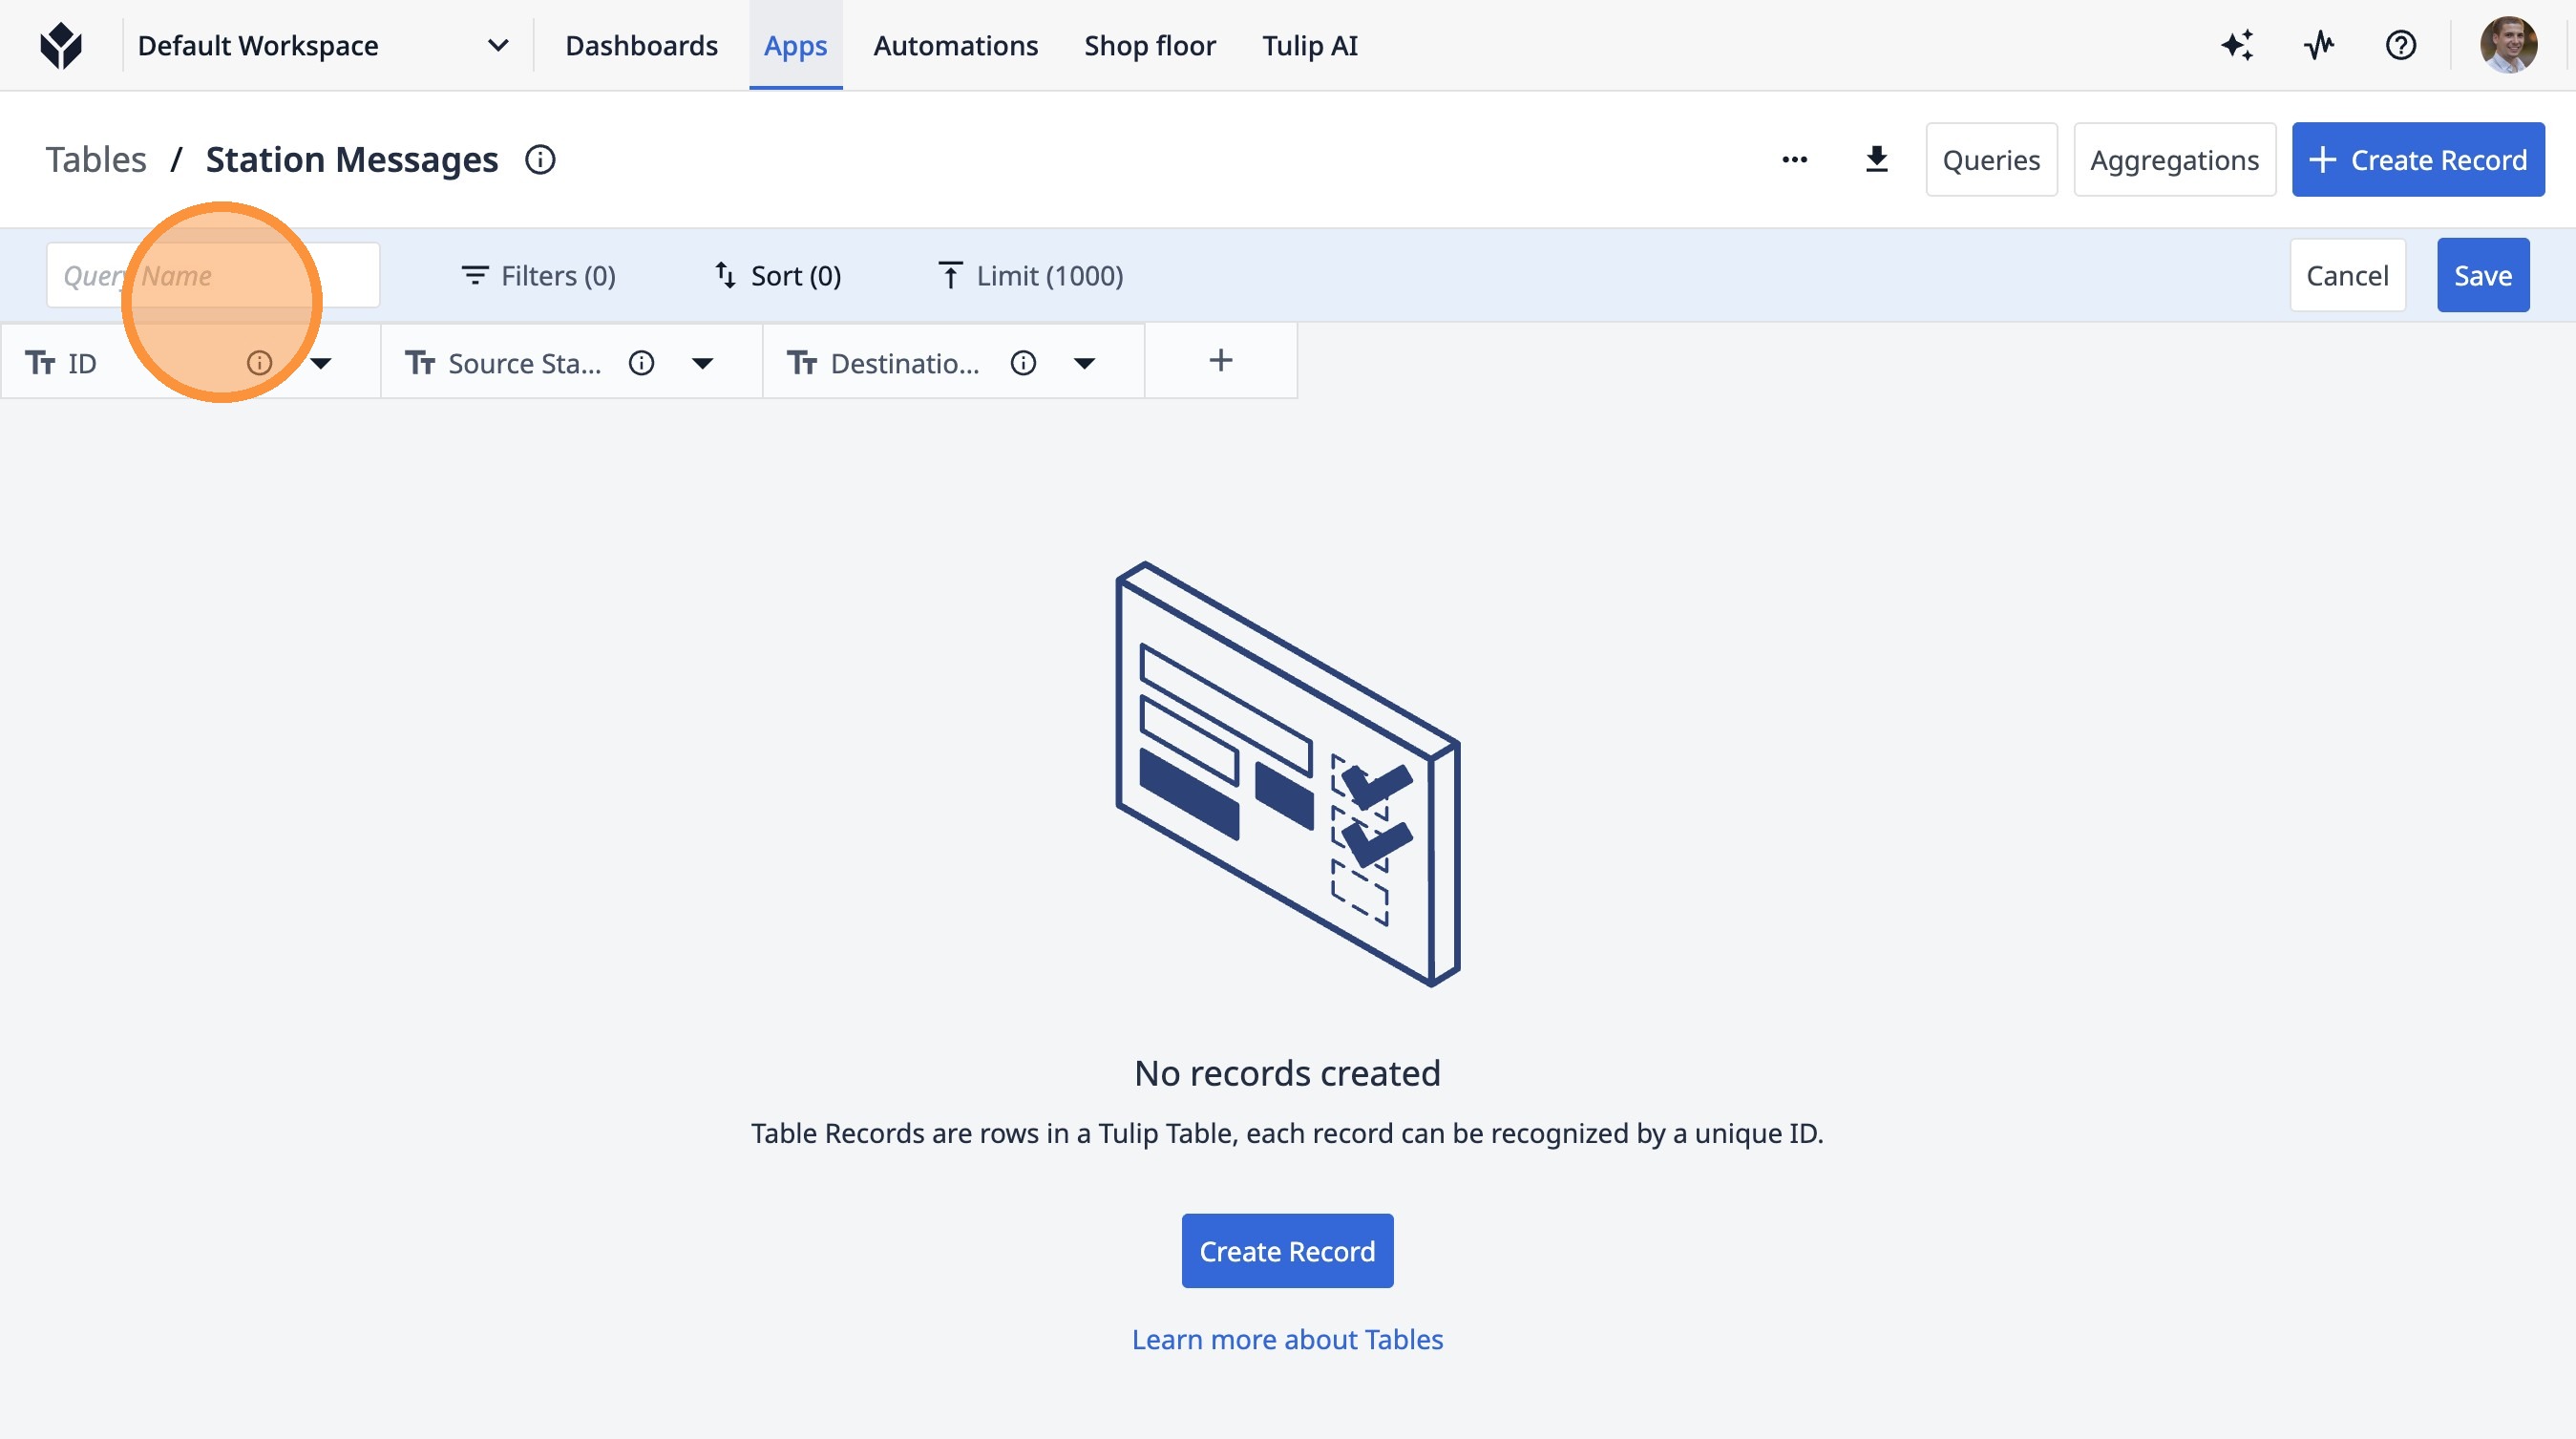Viewport: 2576px width, 1439px height.
Task: Click the user profile avatar
Action: click(x=2508, y=46)
